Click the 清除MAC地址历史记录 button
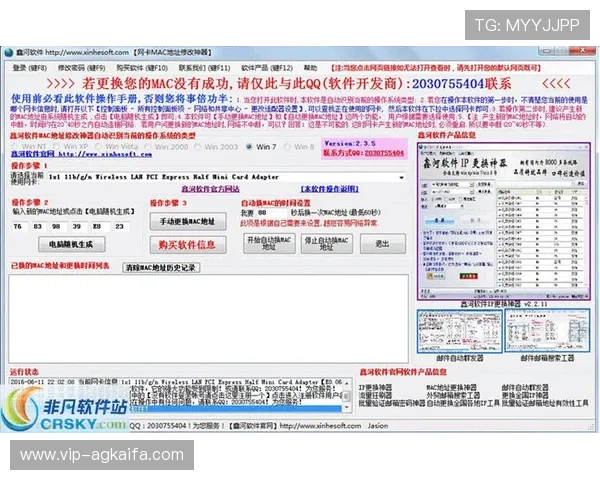The height and width of the screenshot is (480, 600). tap(161, 268)
